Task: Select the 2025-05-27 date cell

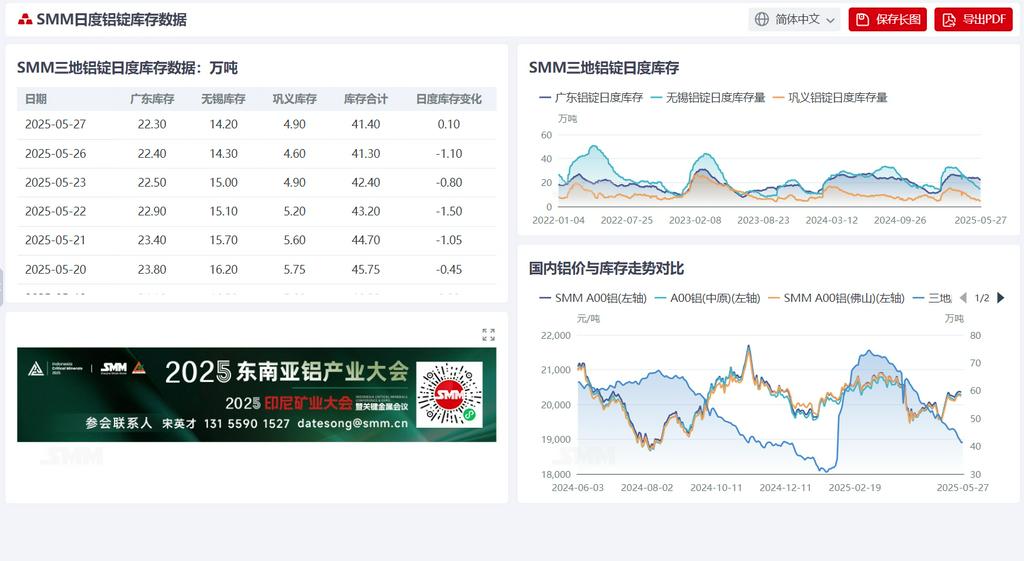Action: [x=56, y=124]
